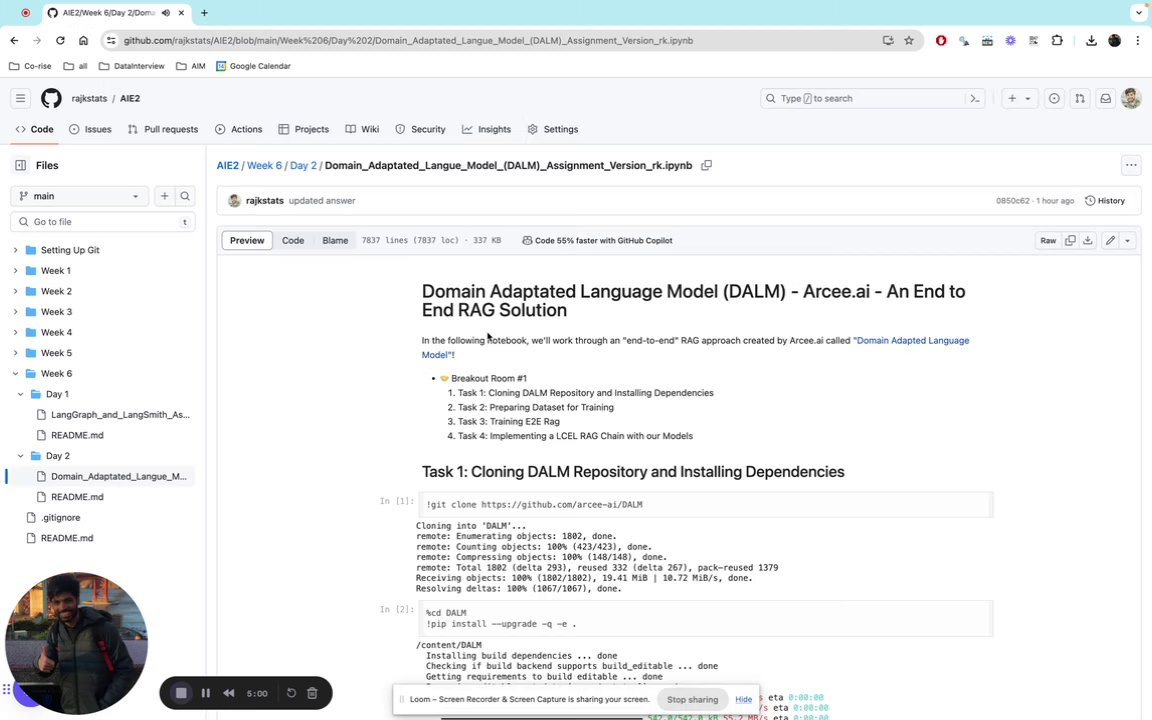Open the Actions tab
This screenshot has height=720, width=1152.
point(239,129)
